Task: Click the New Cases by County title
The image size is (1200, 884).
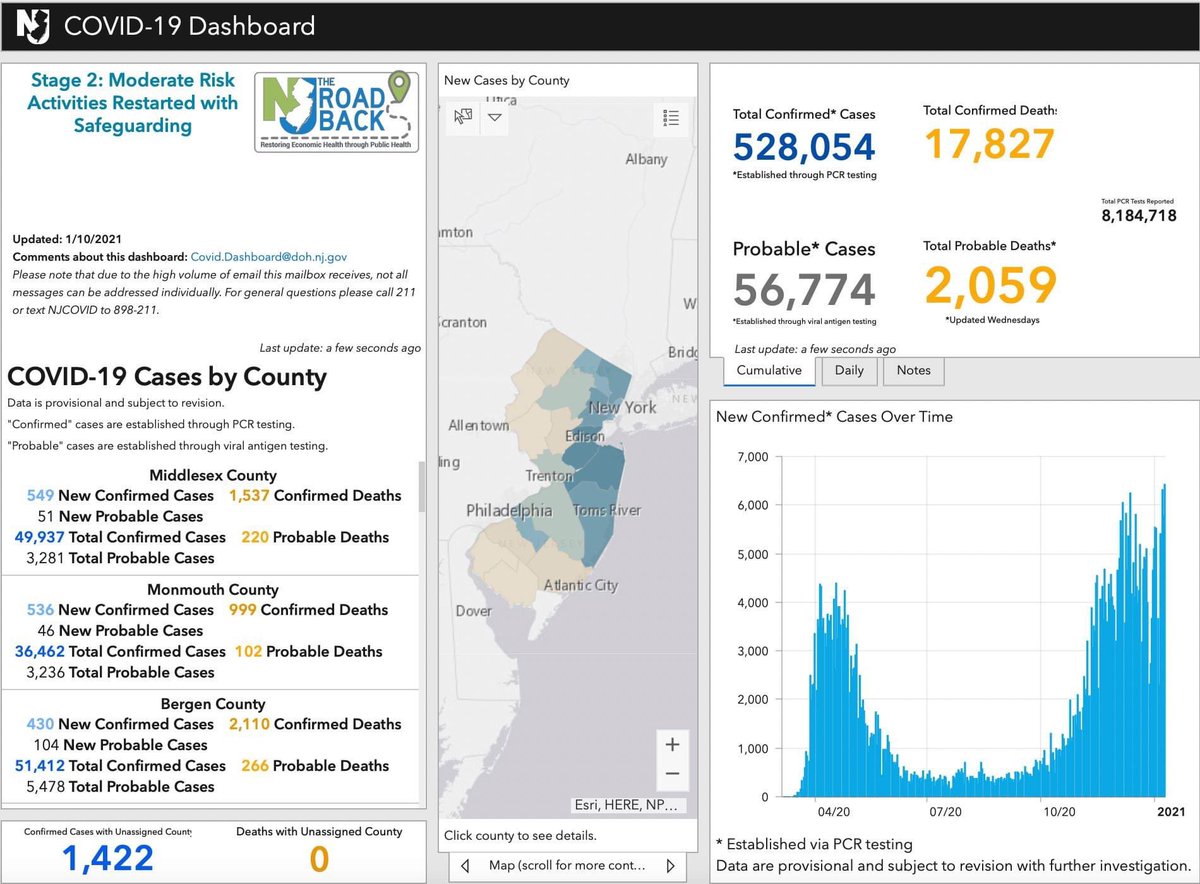Action: (507, 80)
